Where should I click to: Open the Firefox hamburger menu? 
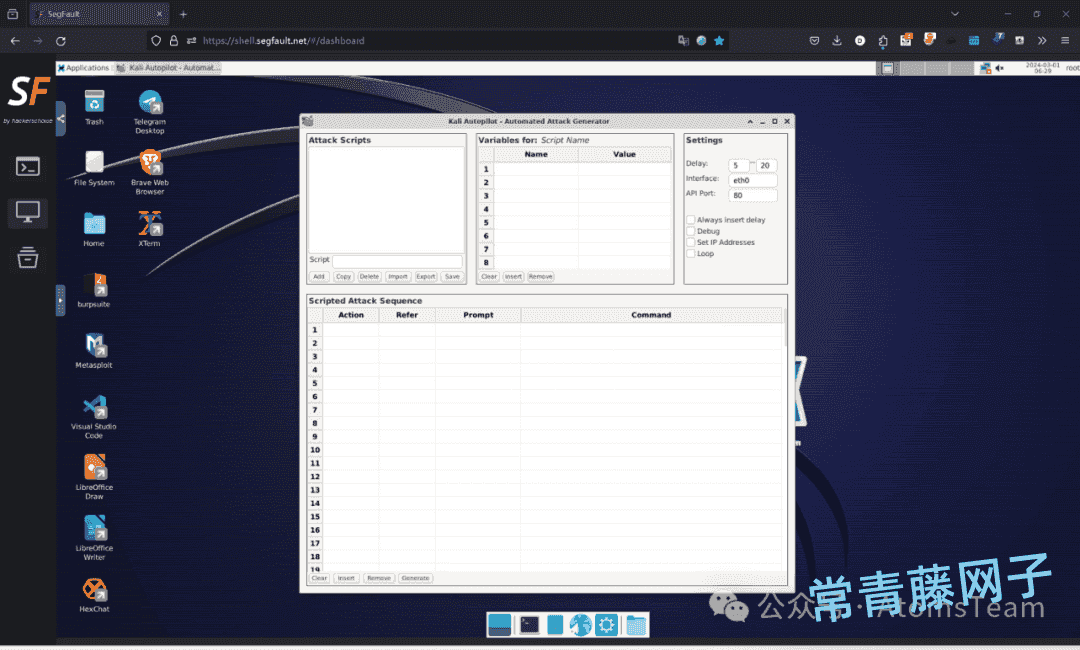tap(1065, 41)
